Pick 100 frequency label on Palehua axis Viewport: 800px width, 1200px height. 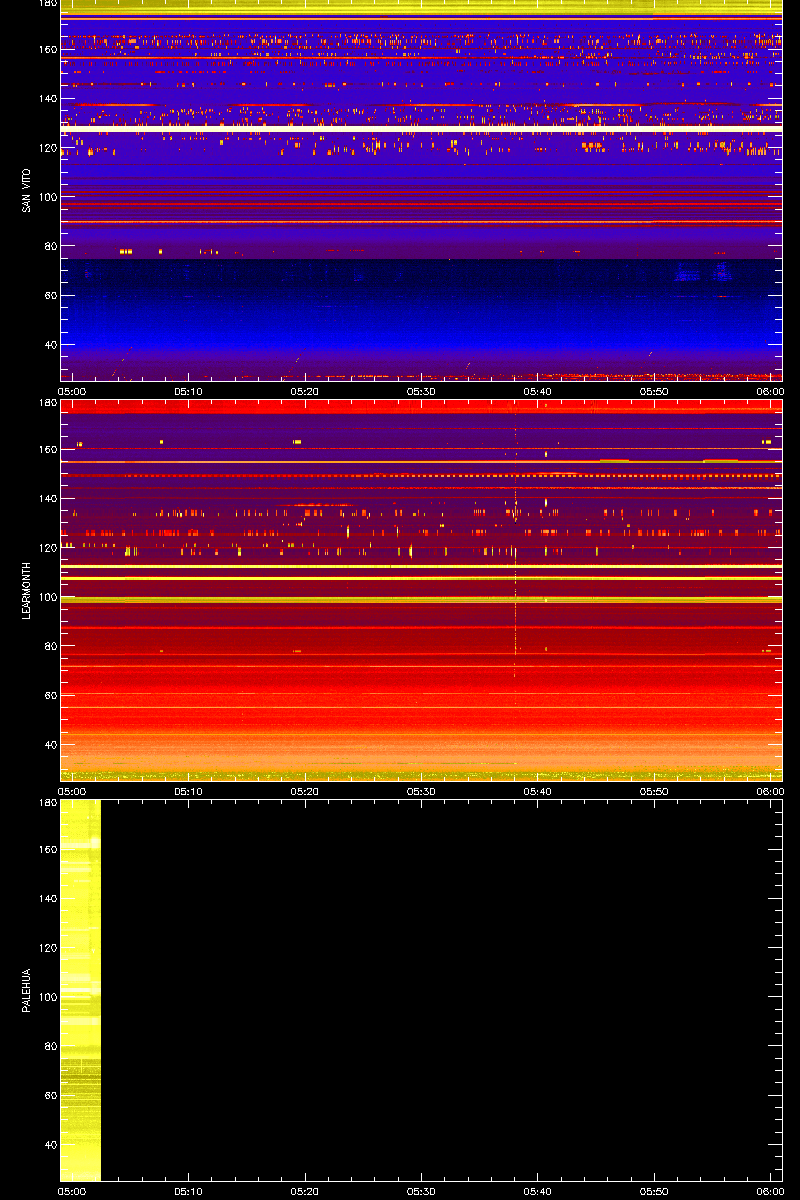(46, 997)
